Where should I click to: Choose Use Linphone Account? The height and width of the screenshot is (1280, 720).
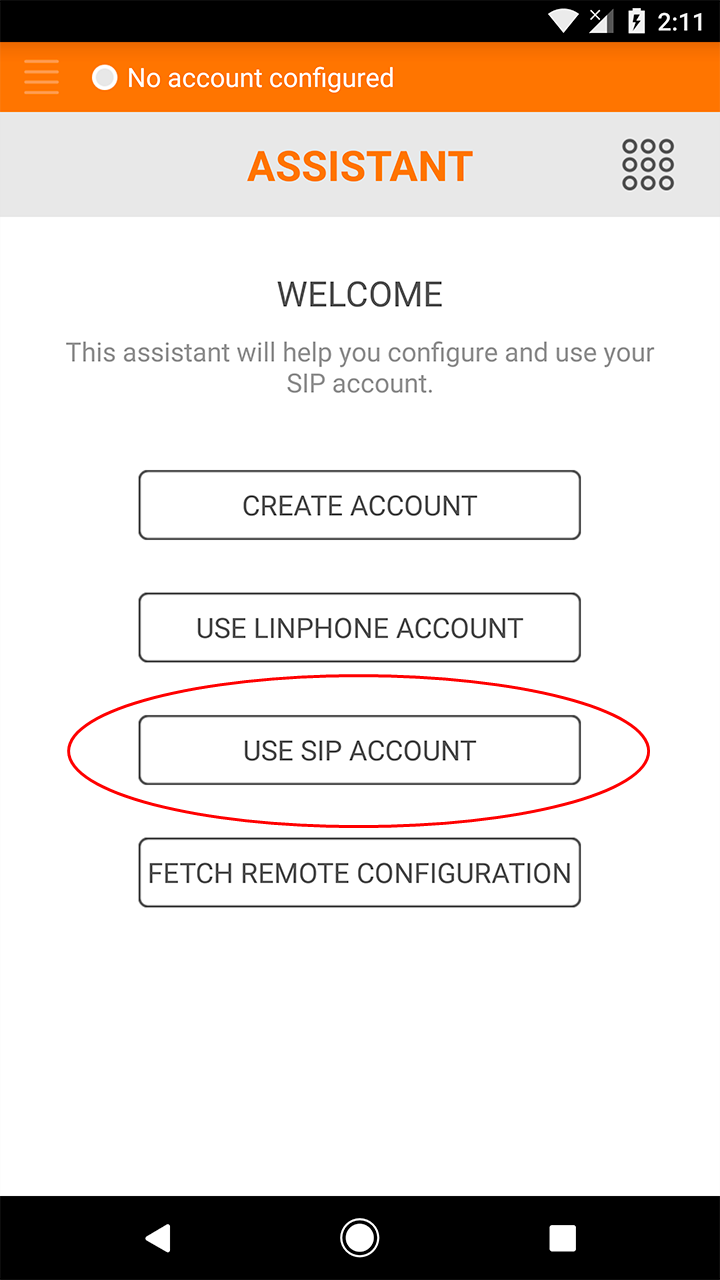point(360,628)
